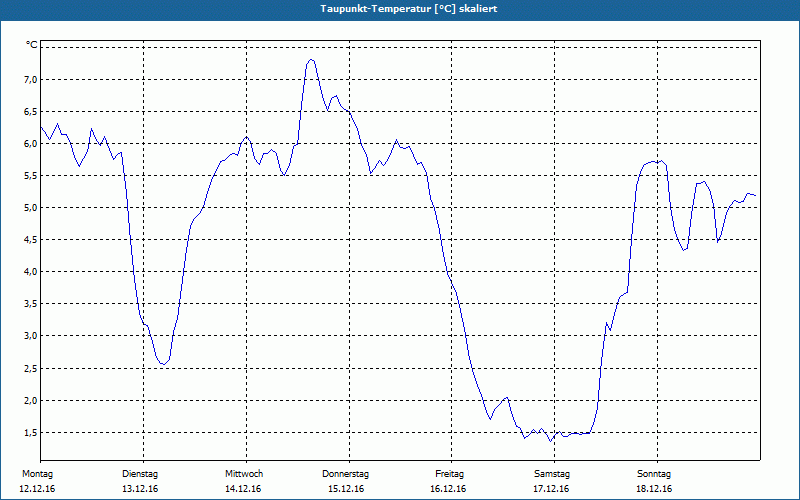Select the 'Freitag' day label
The image size is (800, 500).
pos(449,474)
